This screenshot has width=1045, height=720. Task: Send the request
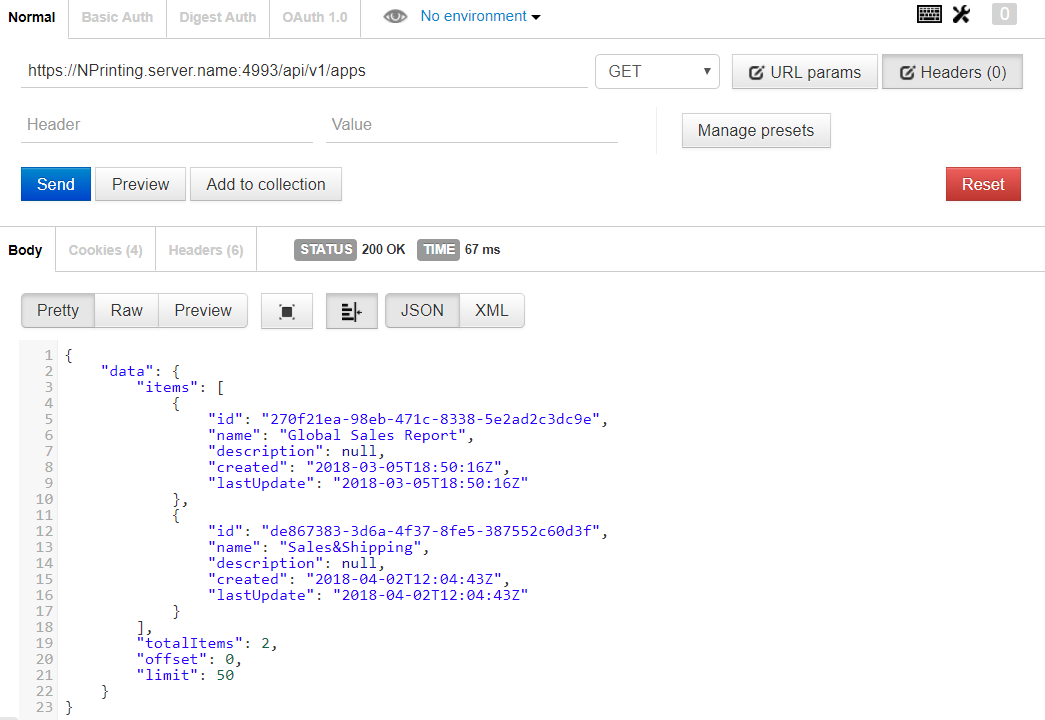[x=56, y=184]
